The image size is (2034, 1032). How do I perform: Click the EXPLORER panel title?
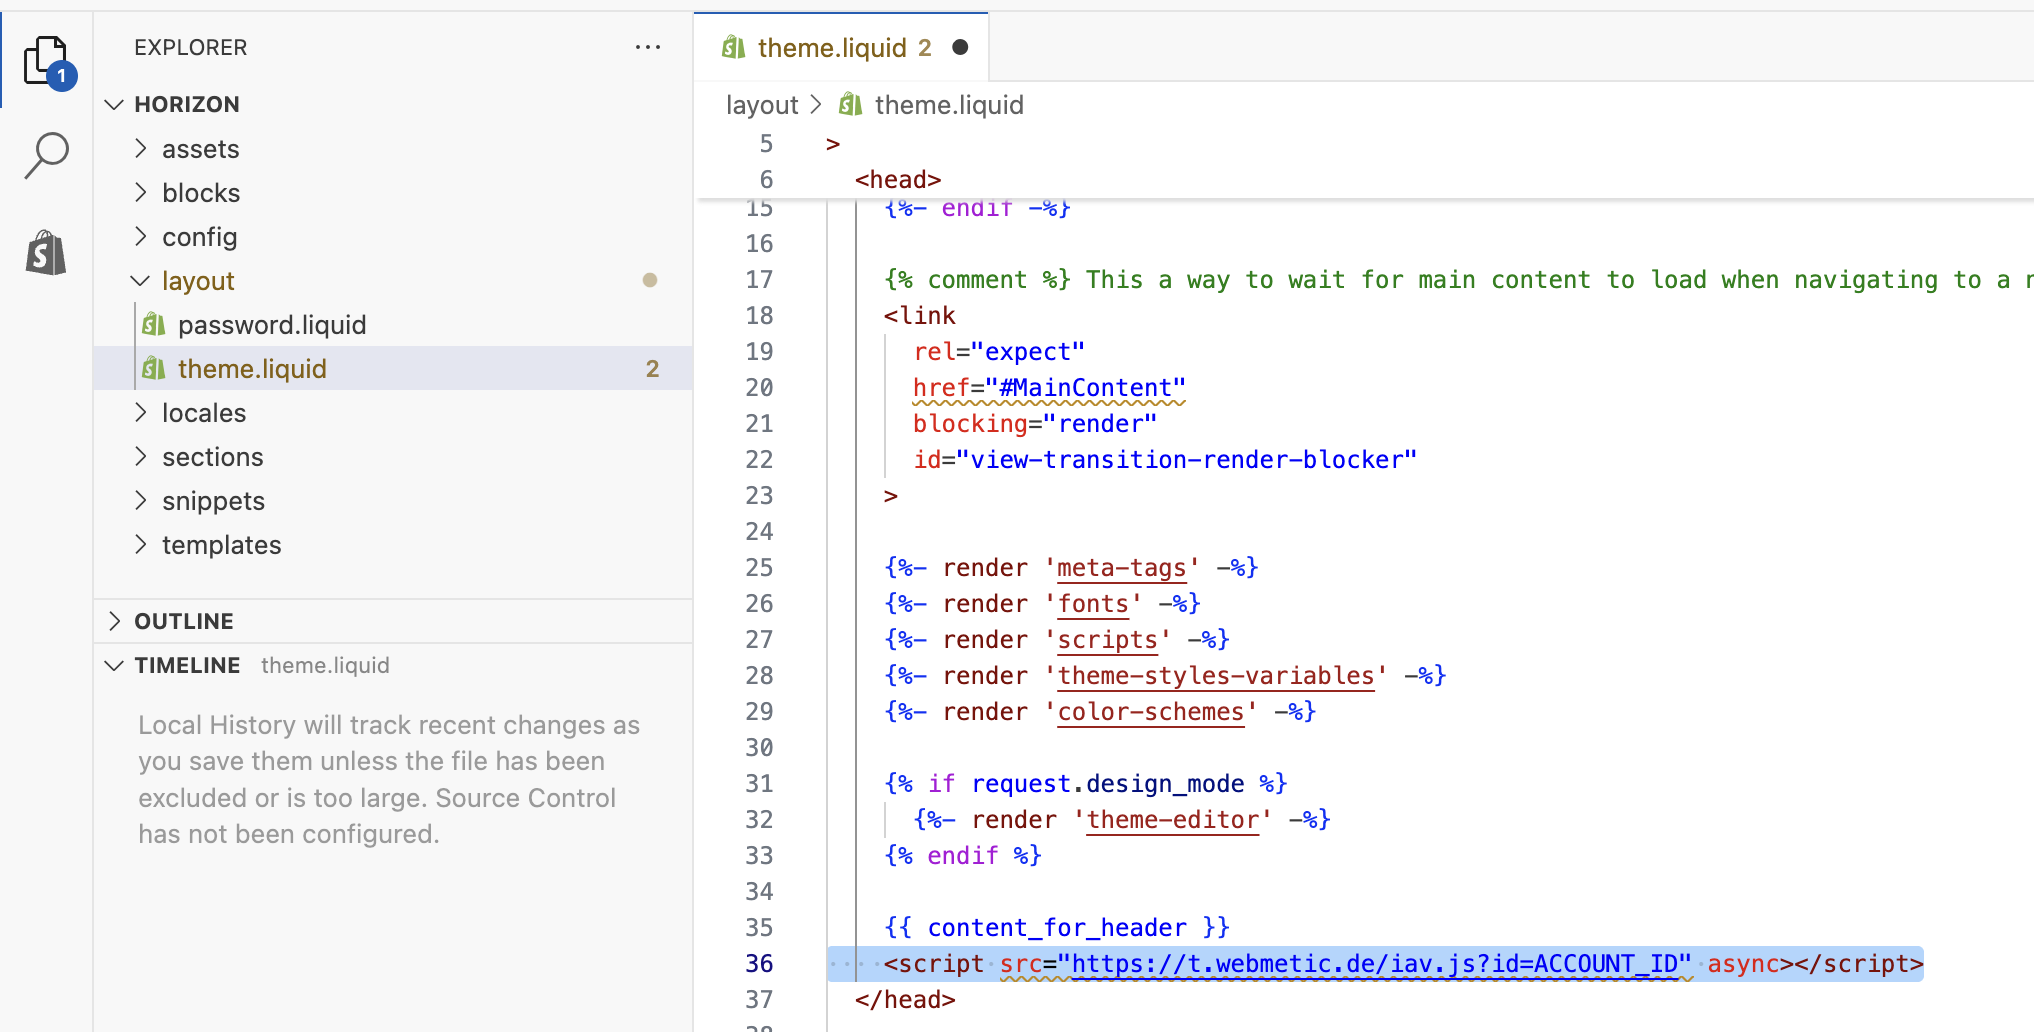191,47
